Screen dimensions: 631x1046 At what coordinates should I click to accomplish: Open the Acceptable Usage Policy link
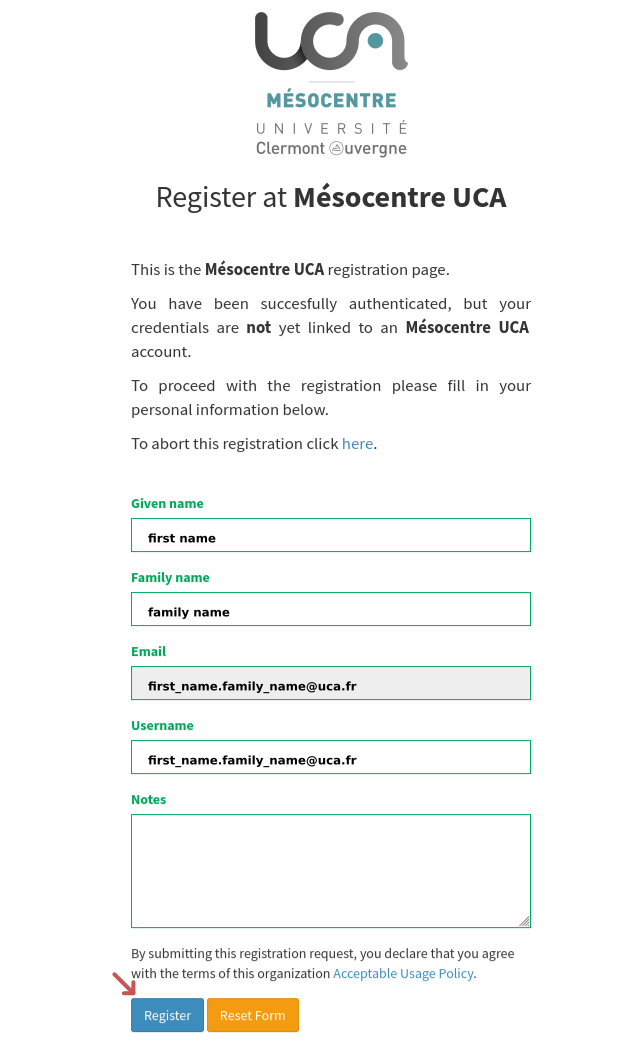pos(403,973)
